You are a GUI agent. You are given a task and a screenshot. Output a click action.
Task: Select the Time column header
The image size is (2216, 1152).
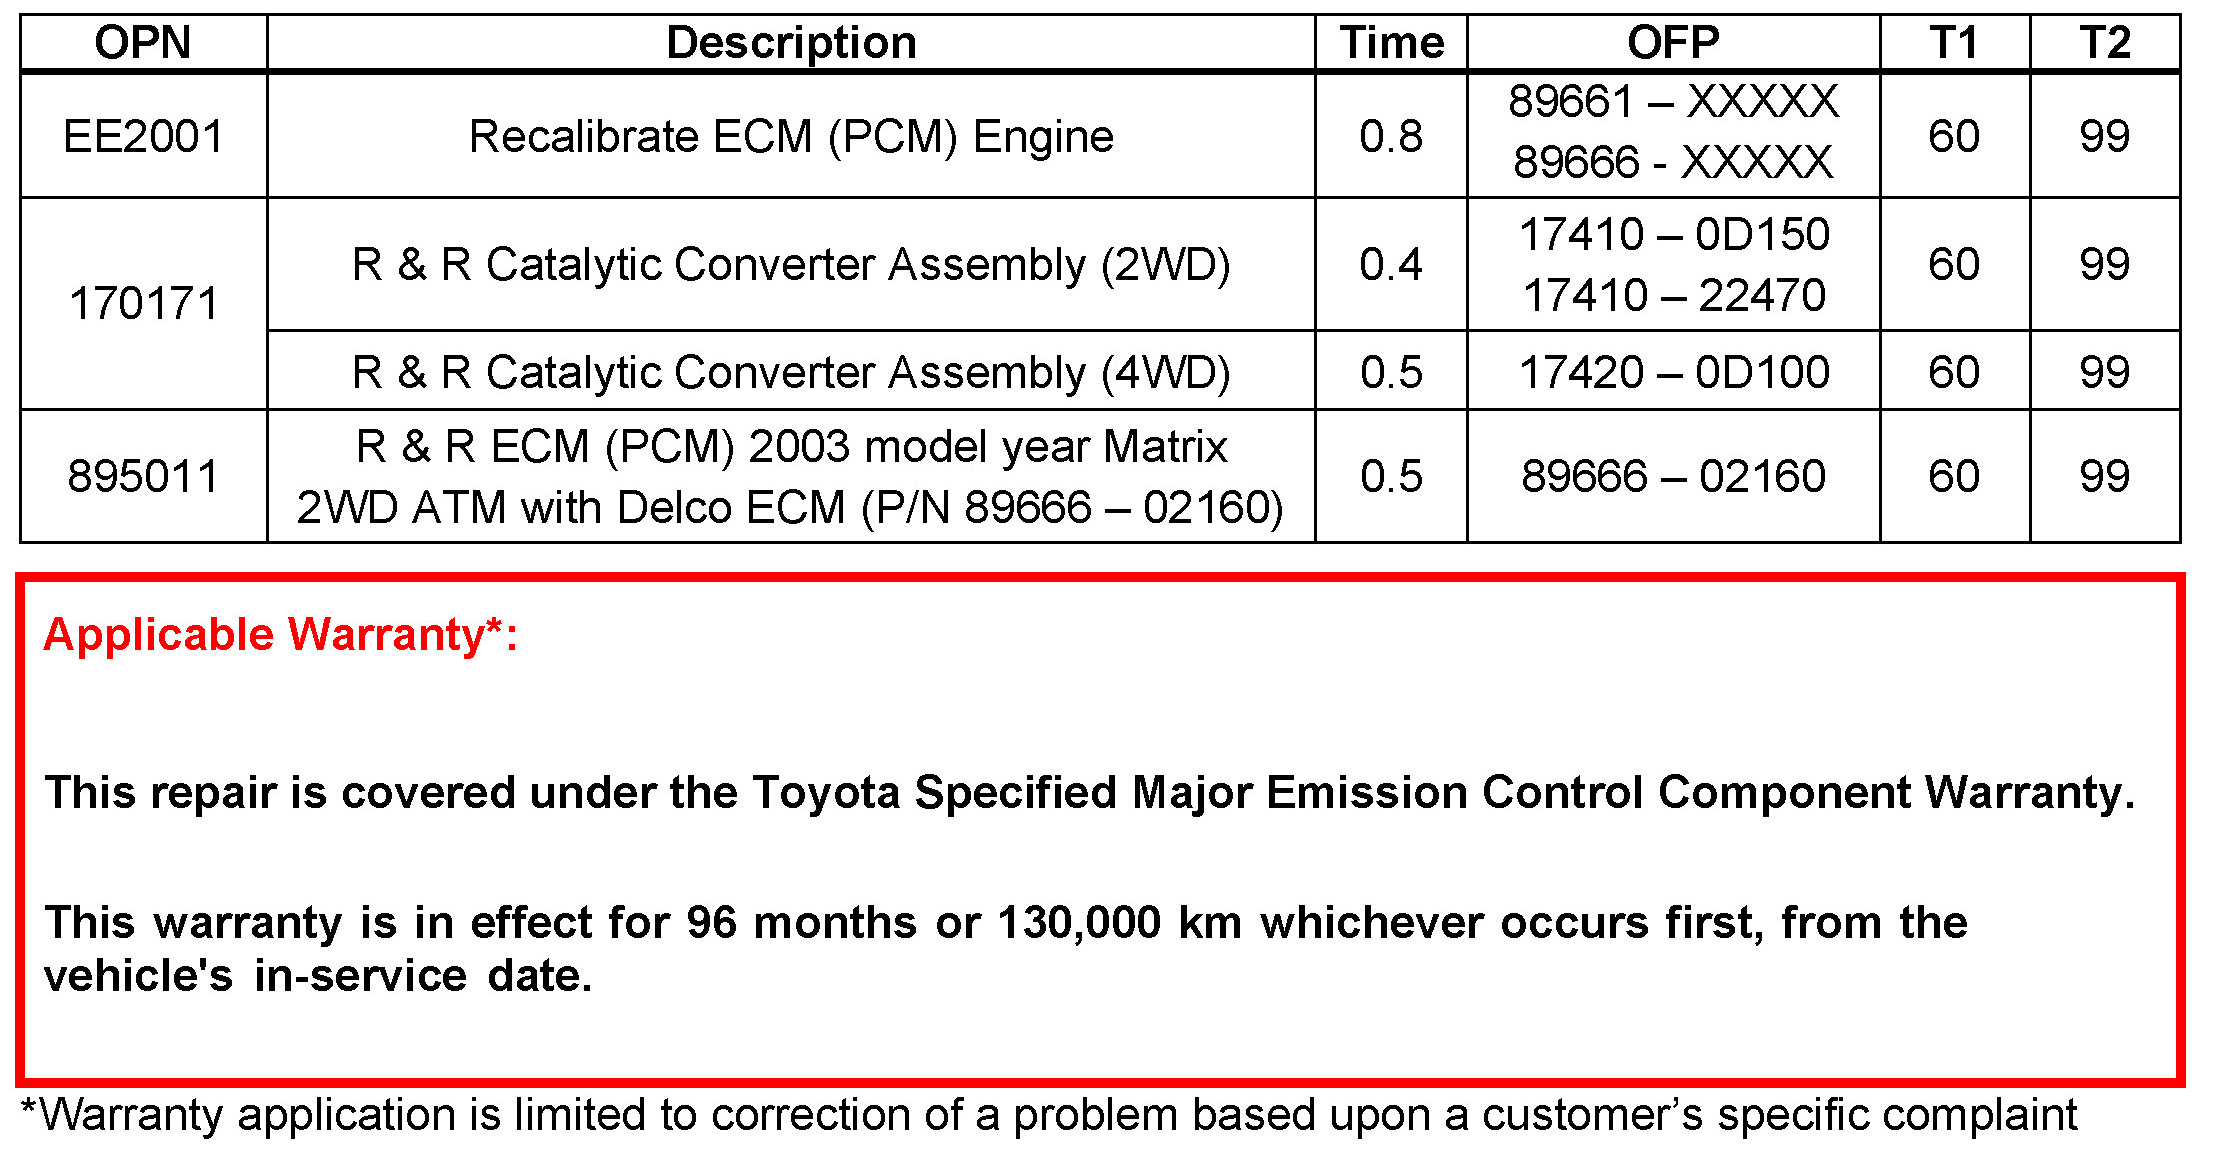[x=1392, y=43]
